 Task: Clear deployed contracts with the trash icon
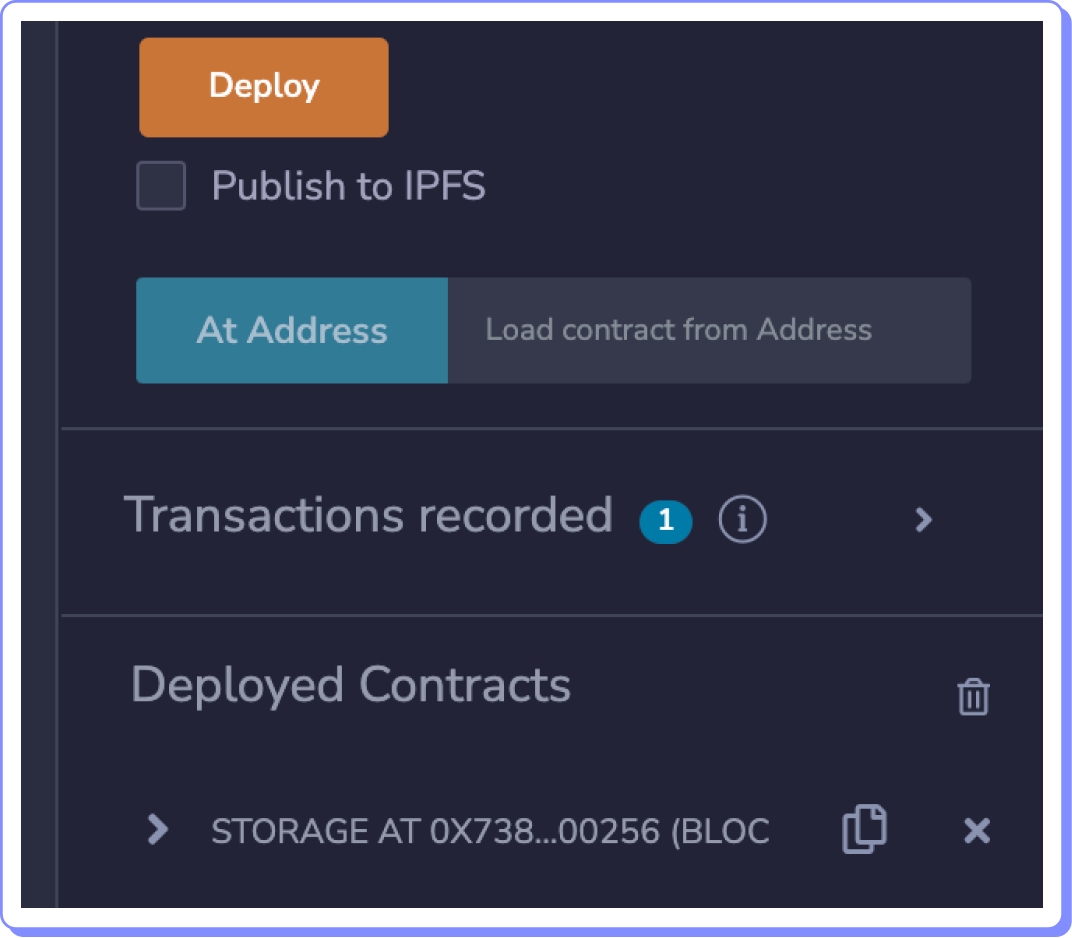tap(973, 696)
